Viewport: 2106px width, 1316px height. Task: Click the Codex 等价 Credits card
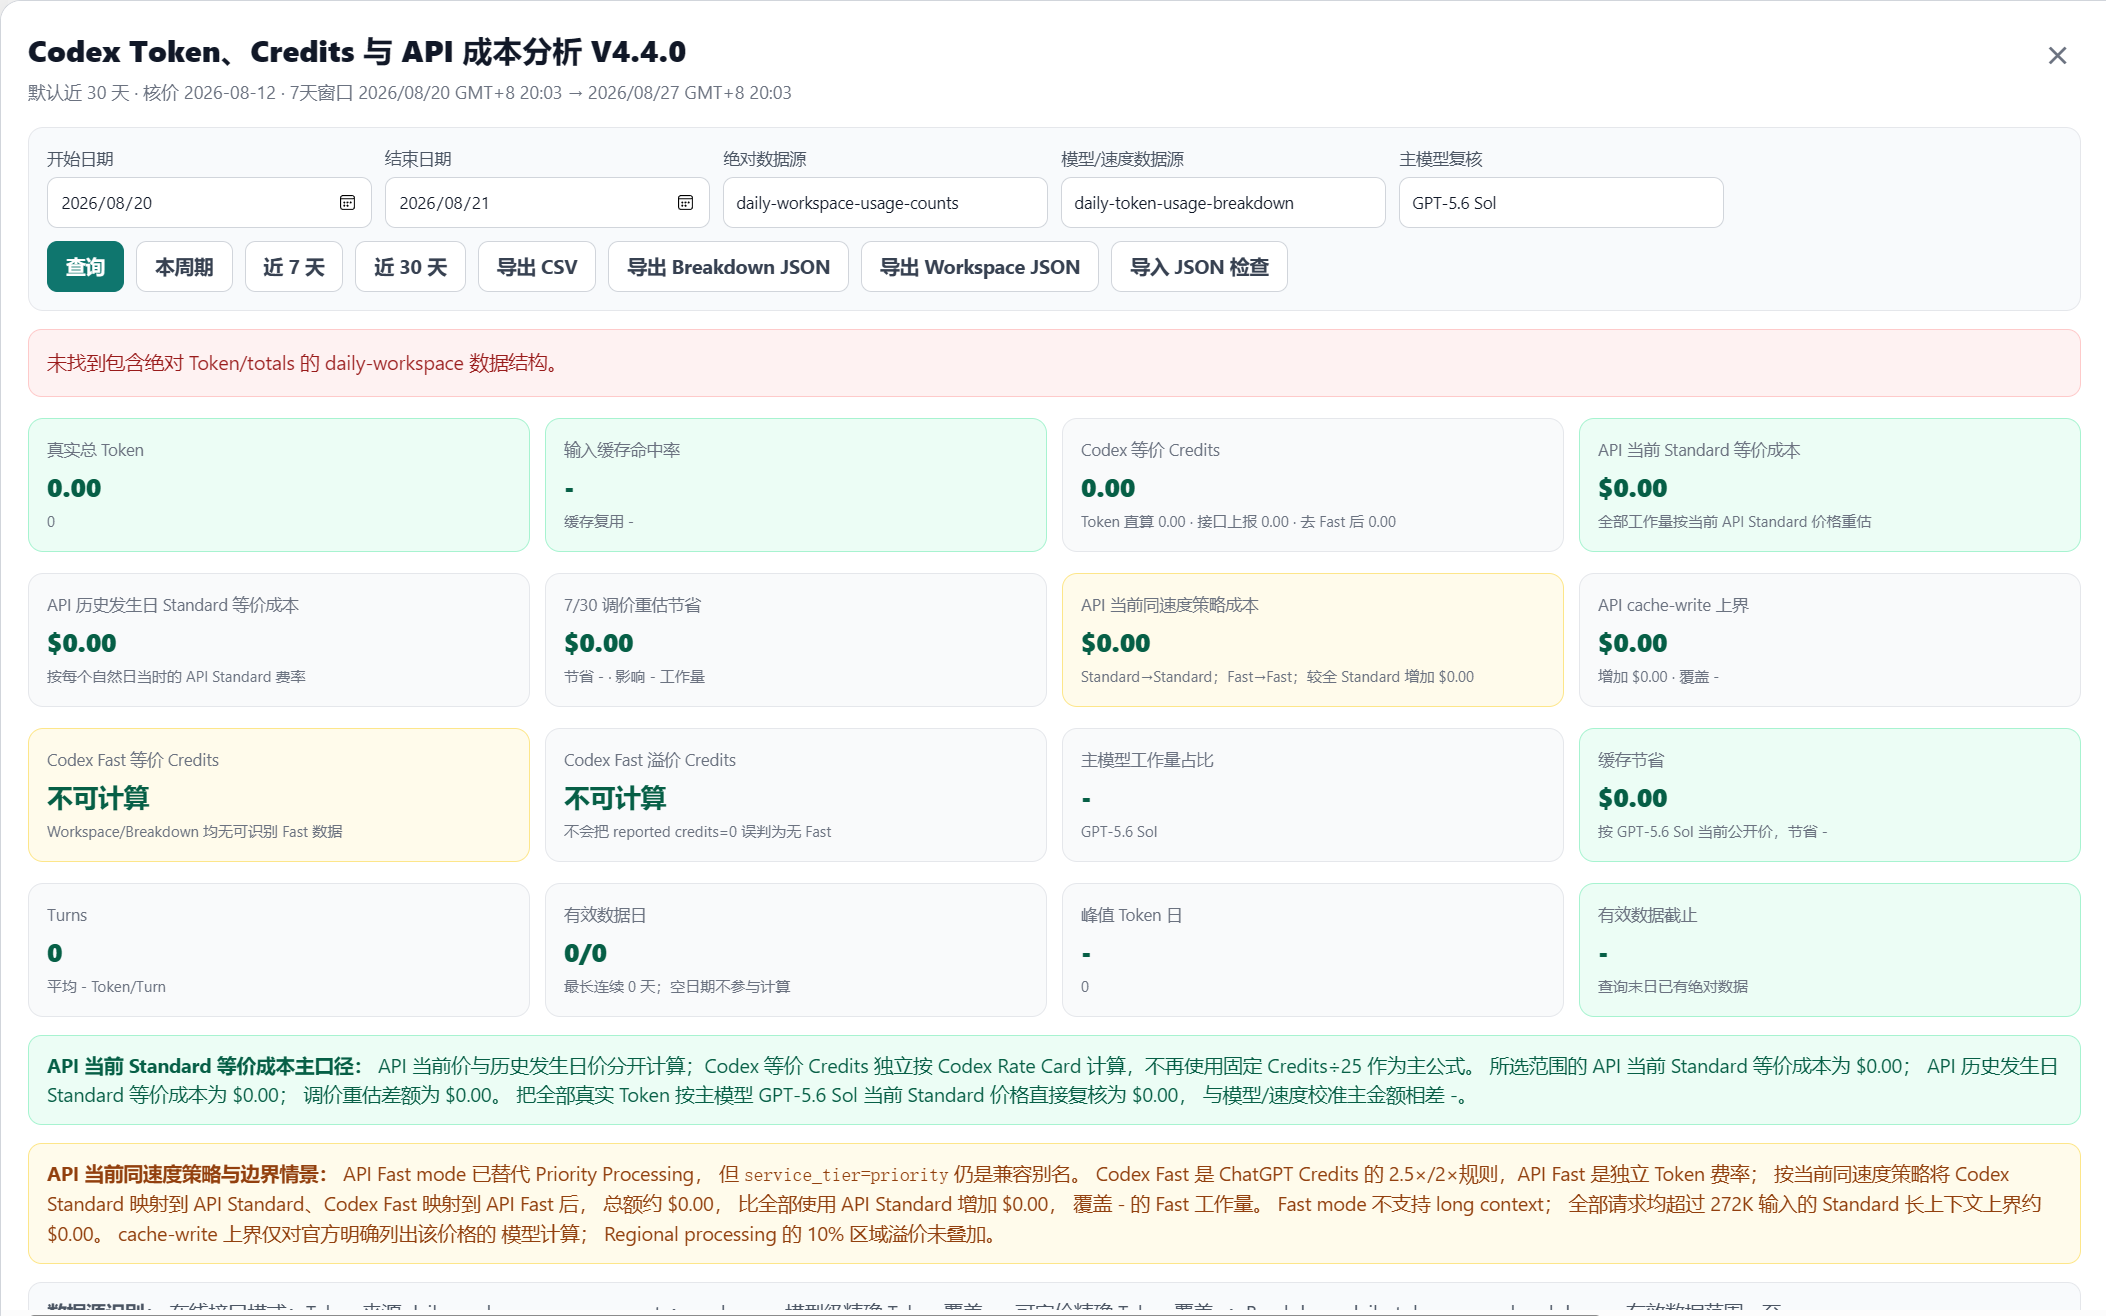click(1313, 485)
